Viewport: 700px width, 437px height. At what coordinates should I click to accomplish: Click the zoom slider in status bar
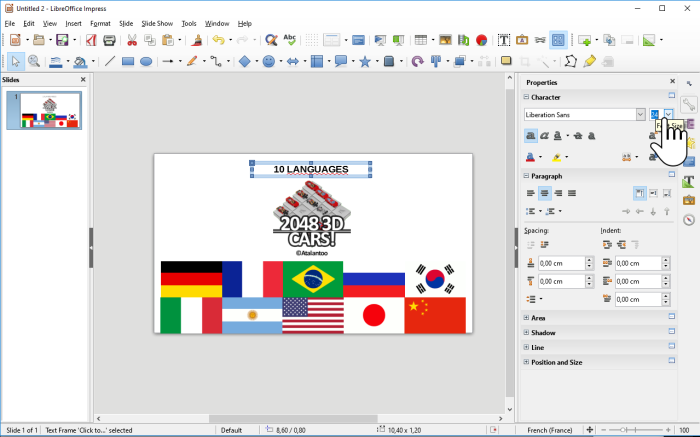tap(635, 430)
